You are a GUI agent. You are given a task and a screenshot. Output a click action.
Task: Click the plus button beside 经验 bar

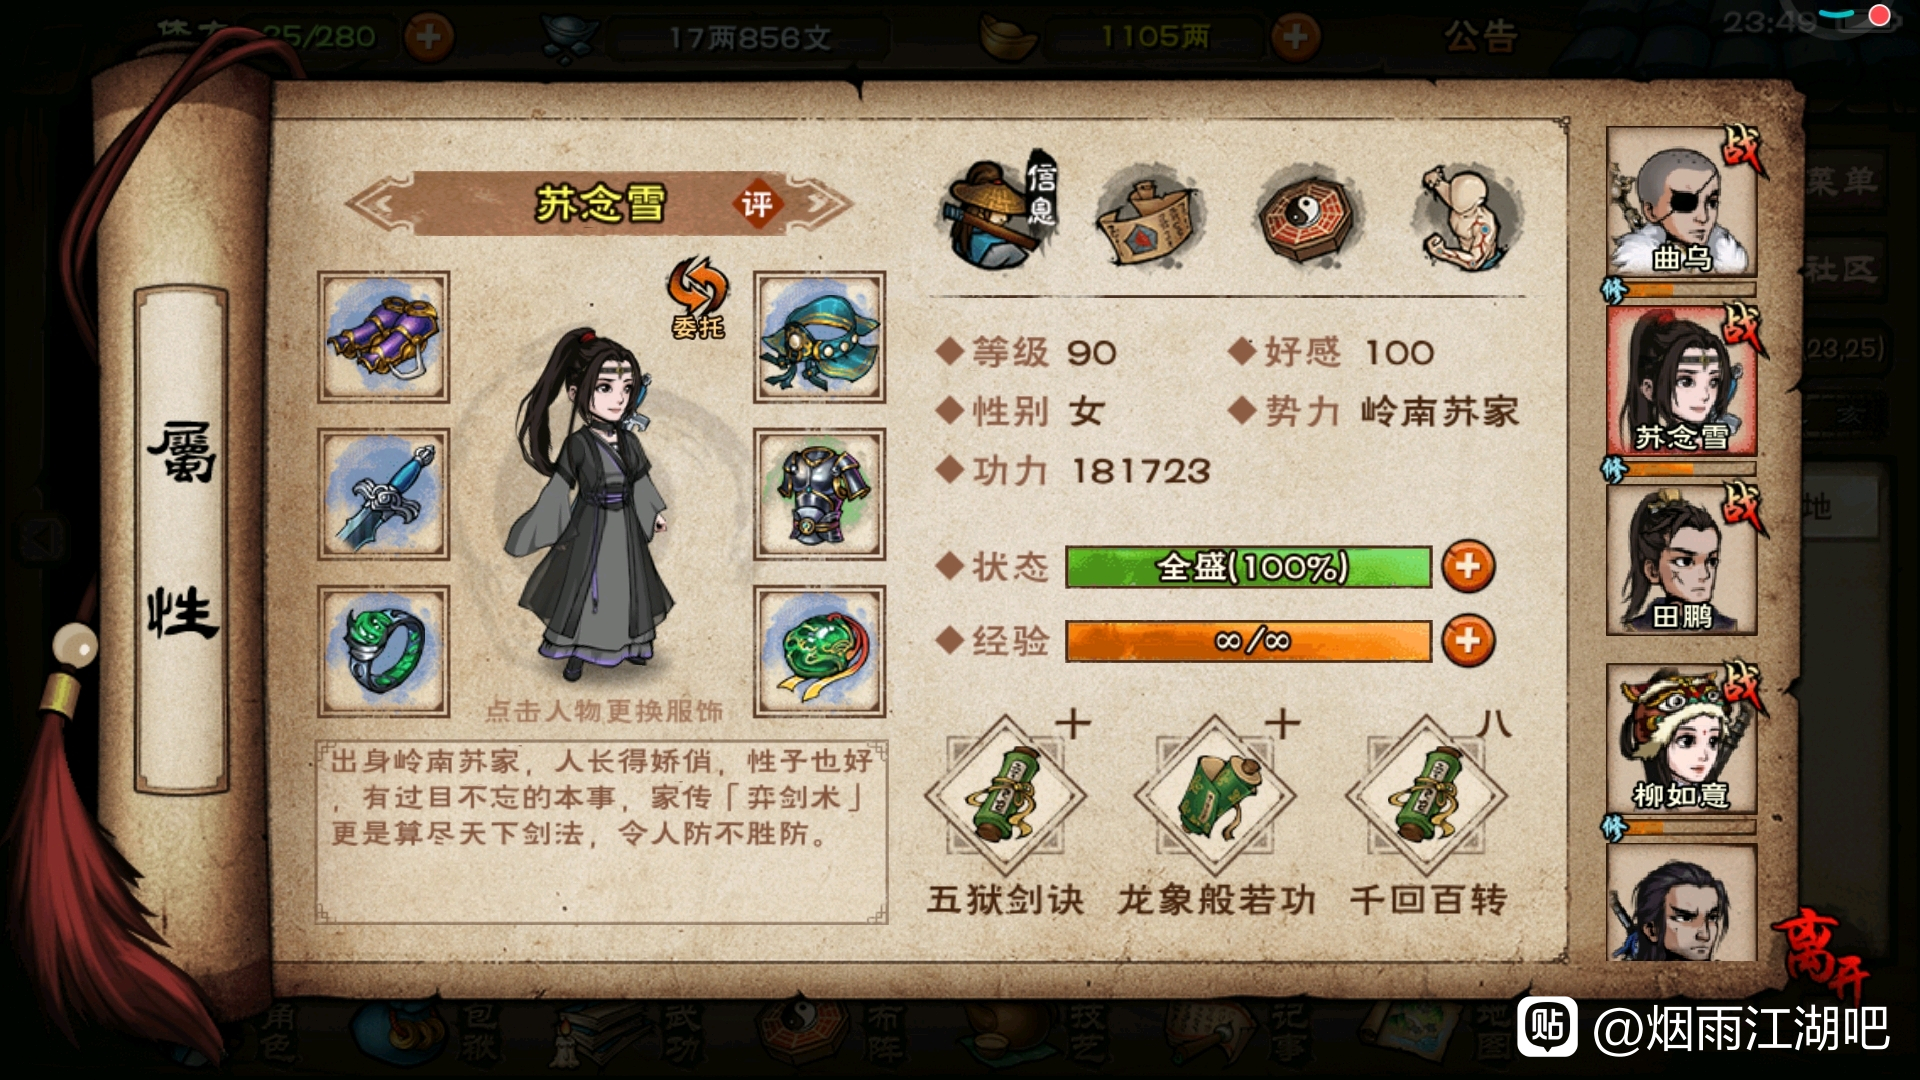pyautogui.click(x=1468, y=640)
